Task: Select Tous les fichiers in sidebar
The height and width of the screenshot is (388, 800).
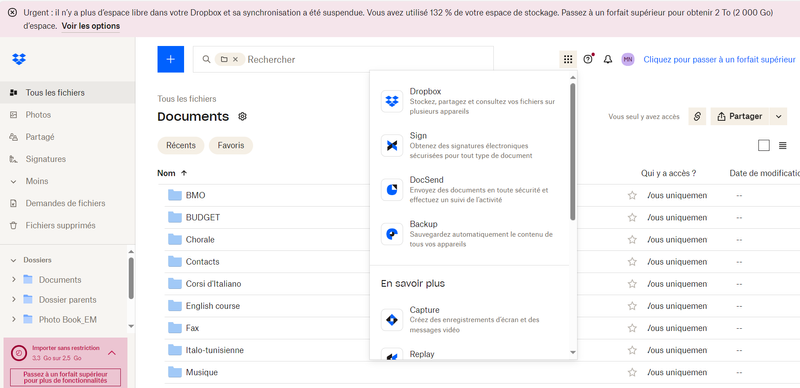Action: pyautogui.click(x=67, y=92)
